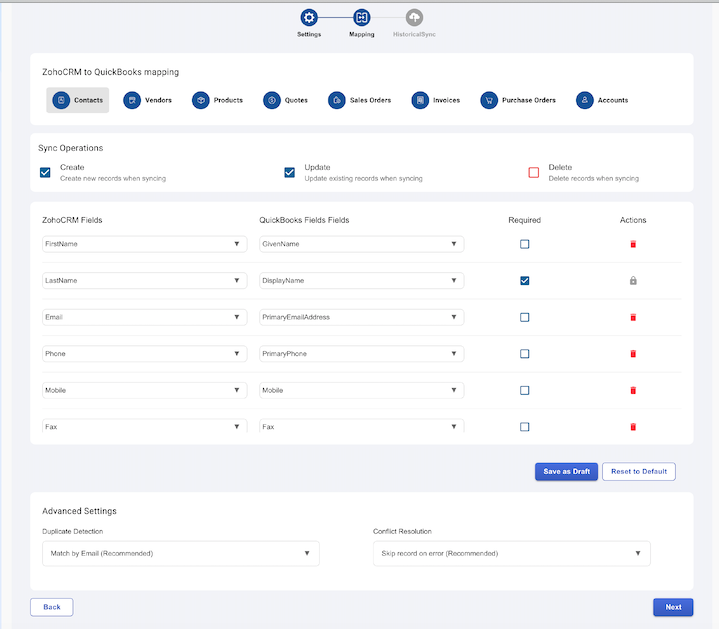Select the Contacts module icon
Screen dimensions: 719x629
coord(61,100)
